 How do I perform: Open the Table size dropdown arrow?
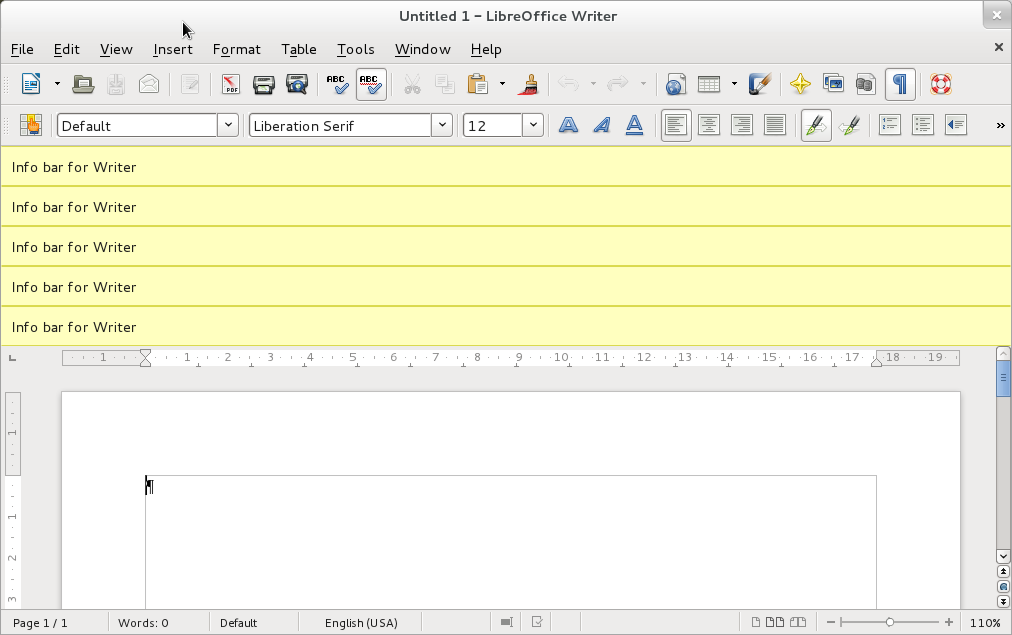click(x=734, y=84)
